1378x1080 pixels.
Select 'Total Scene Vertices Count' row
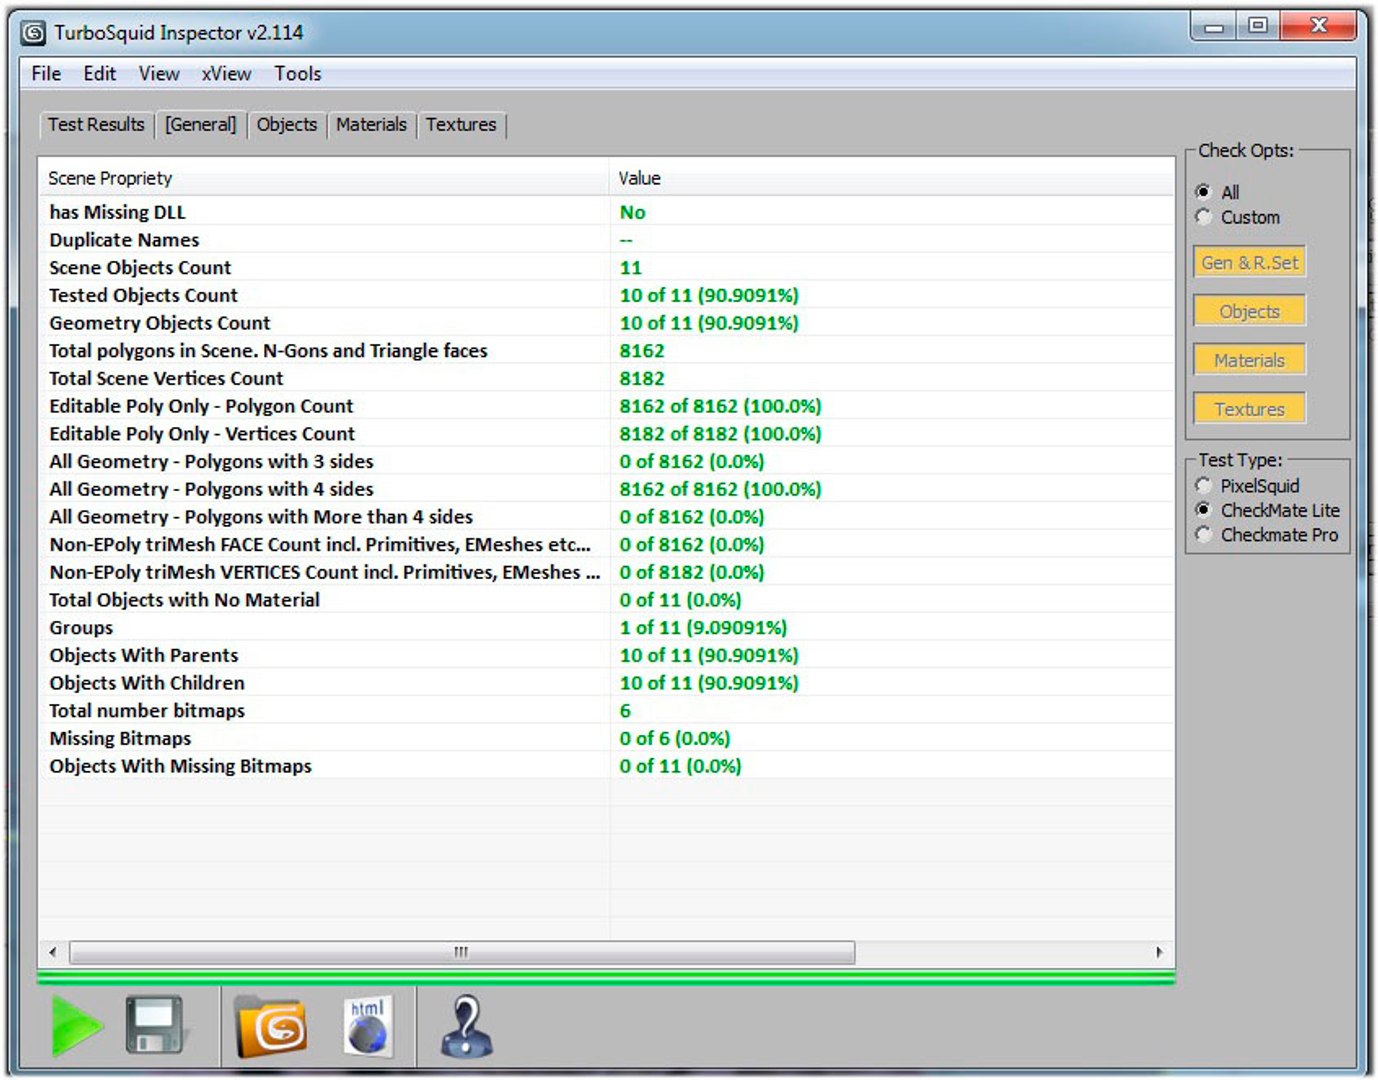pyautogui.click(x=606, y=378)
